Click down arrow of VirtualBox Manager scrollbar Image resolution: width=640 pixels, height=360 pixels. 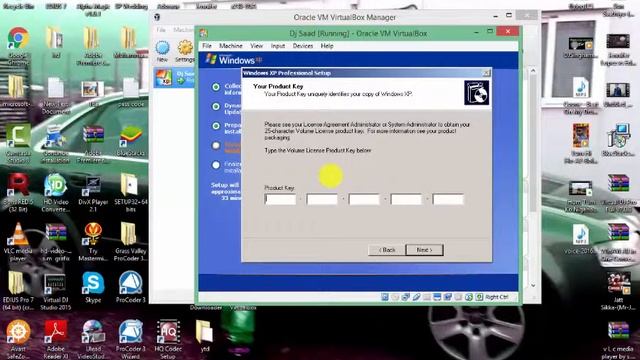coord(533,286)
